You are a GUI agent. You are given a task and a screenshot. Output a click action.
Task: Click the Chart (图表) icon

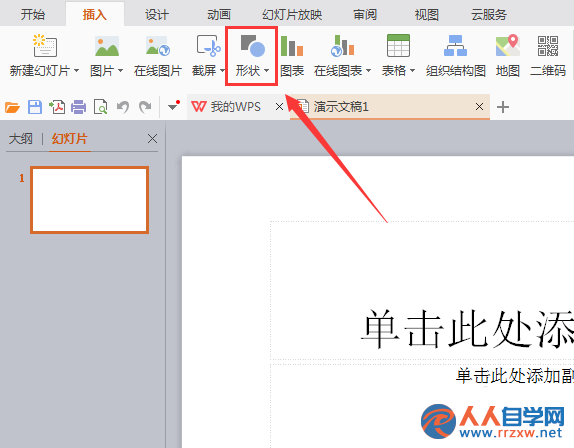tap(292, 45)
